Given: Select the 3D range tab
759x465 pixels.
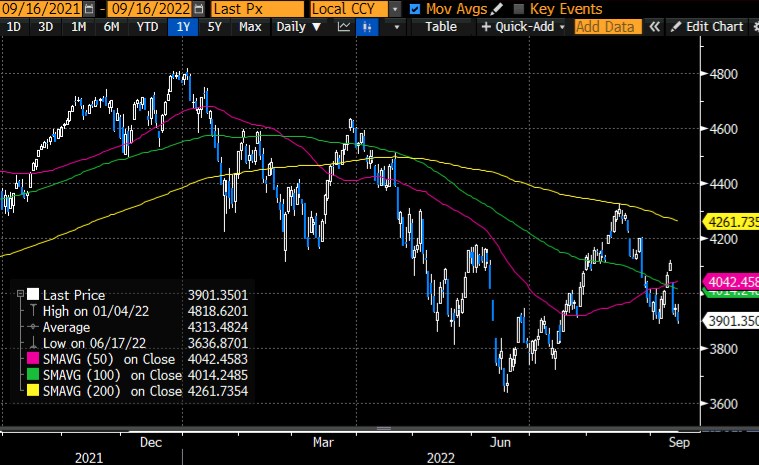Looking at the screenshot, I should tap(46, 27).
